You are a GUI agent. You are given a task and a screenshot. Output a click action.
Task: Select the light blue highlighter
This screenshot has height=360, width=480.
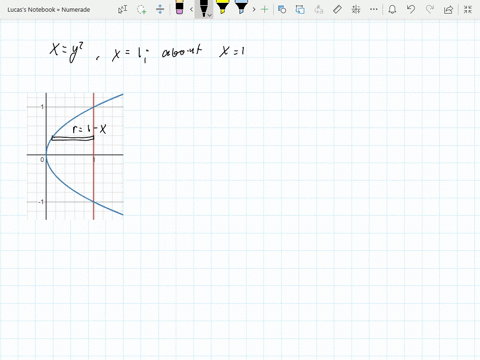[x=241, y=7]
